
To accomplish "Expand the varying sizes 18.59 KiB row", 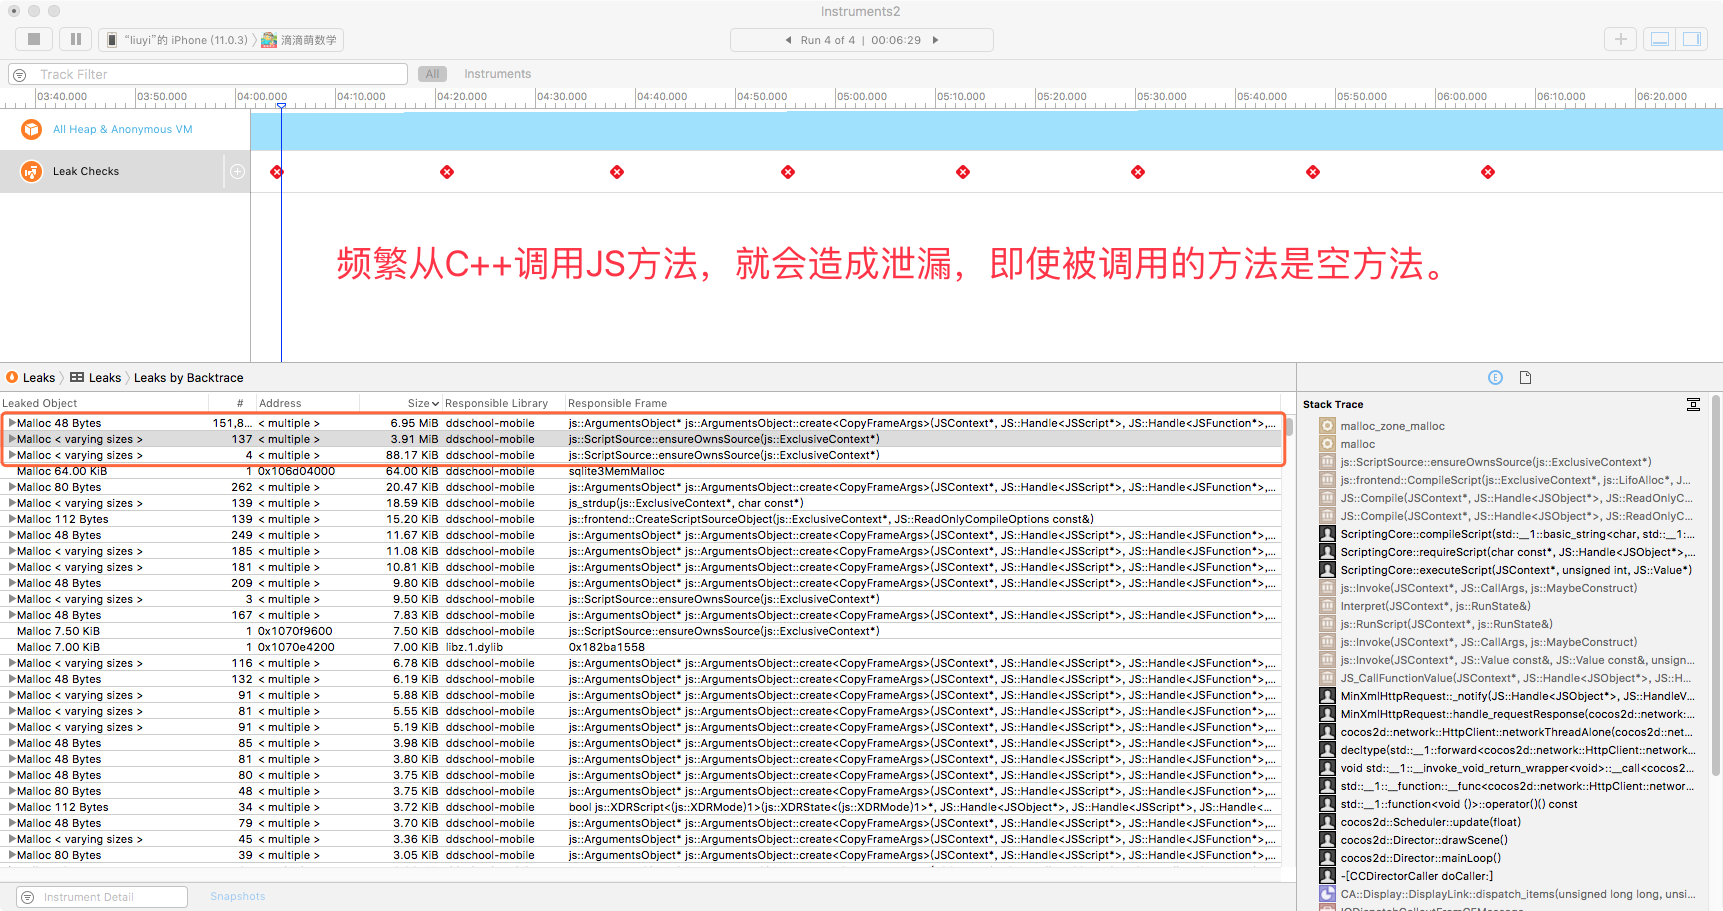I will (12, 503).
